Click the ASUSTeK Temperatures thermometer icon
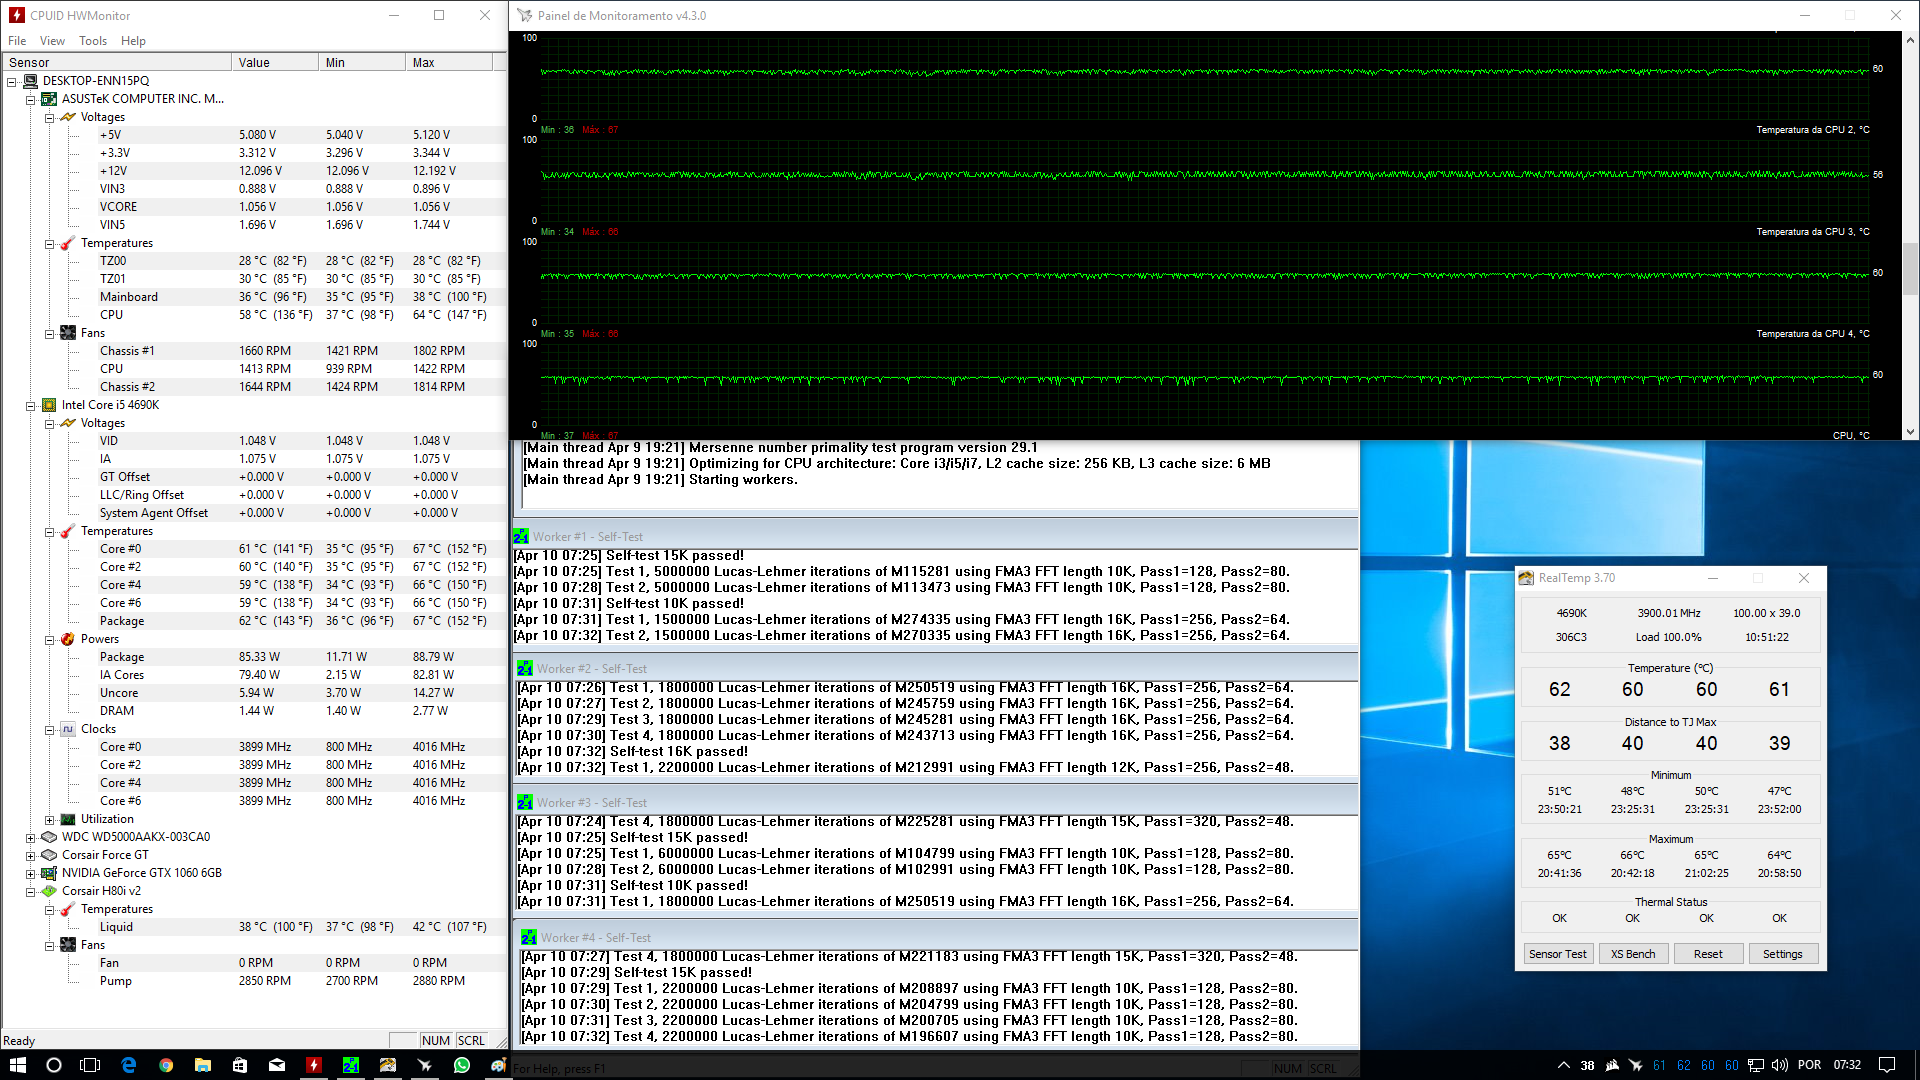Image resolution: width=1920 pixels, height=1080 pixels. [x=68, y=243]
